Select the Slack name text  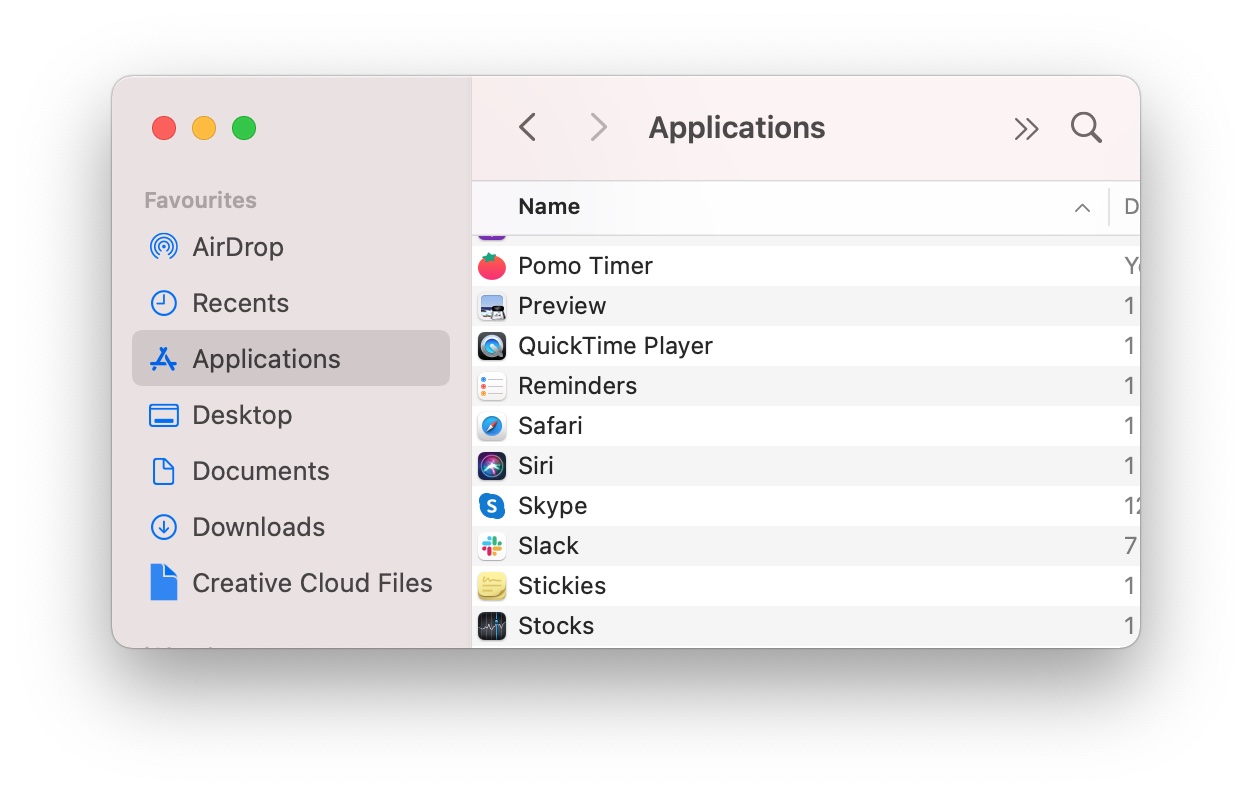[x=548, y=546]
